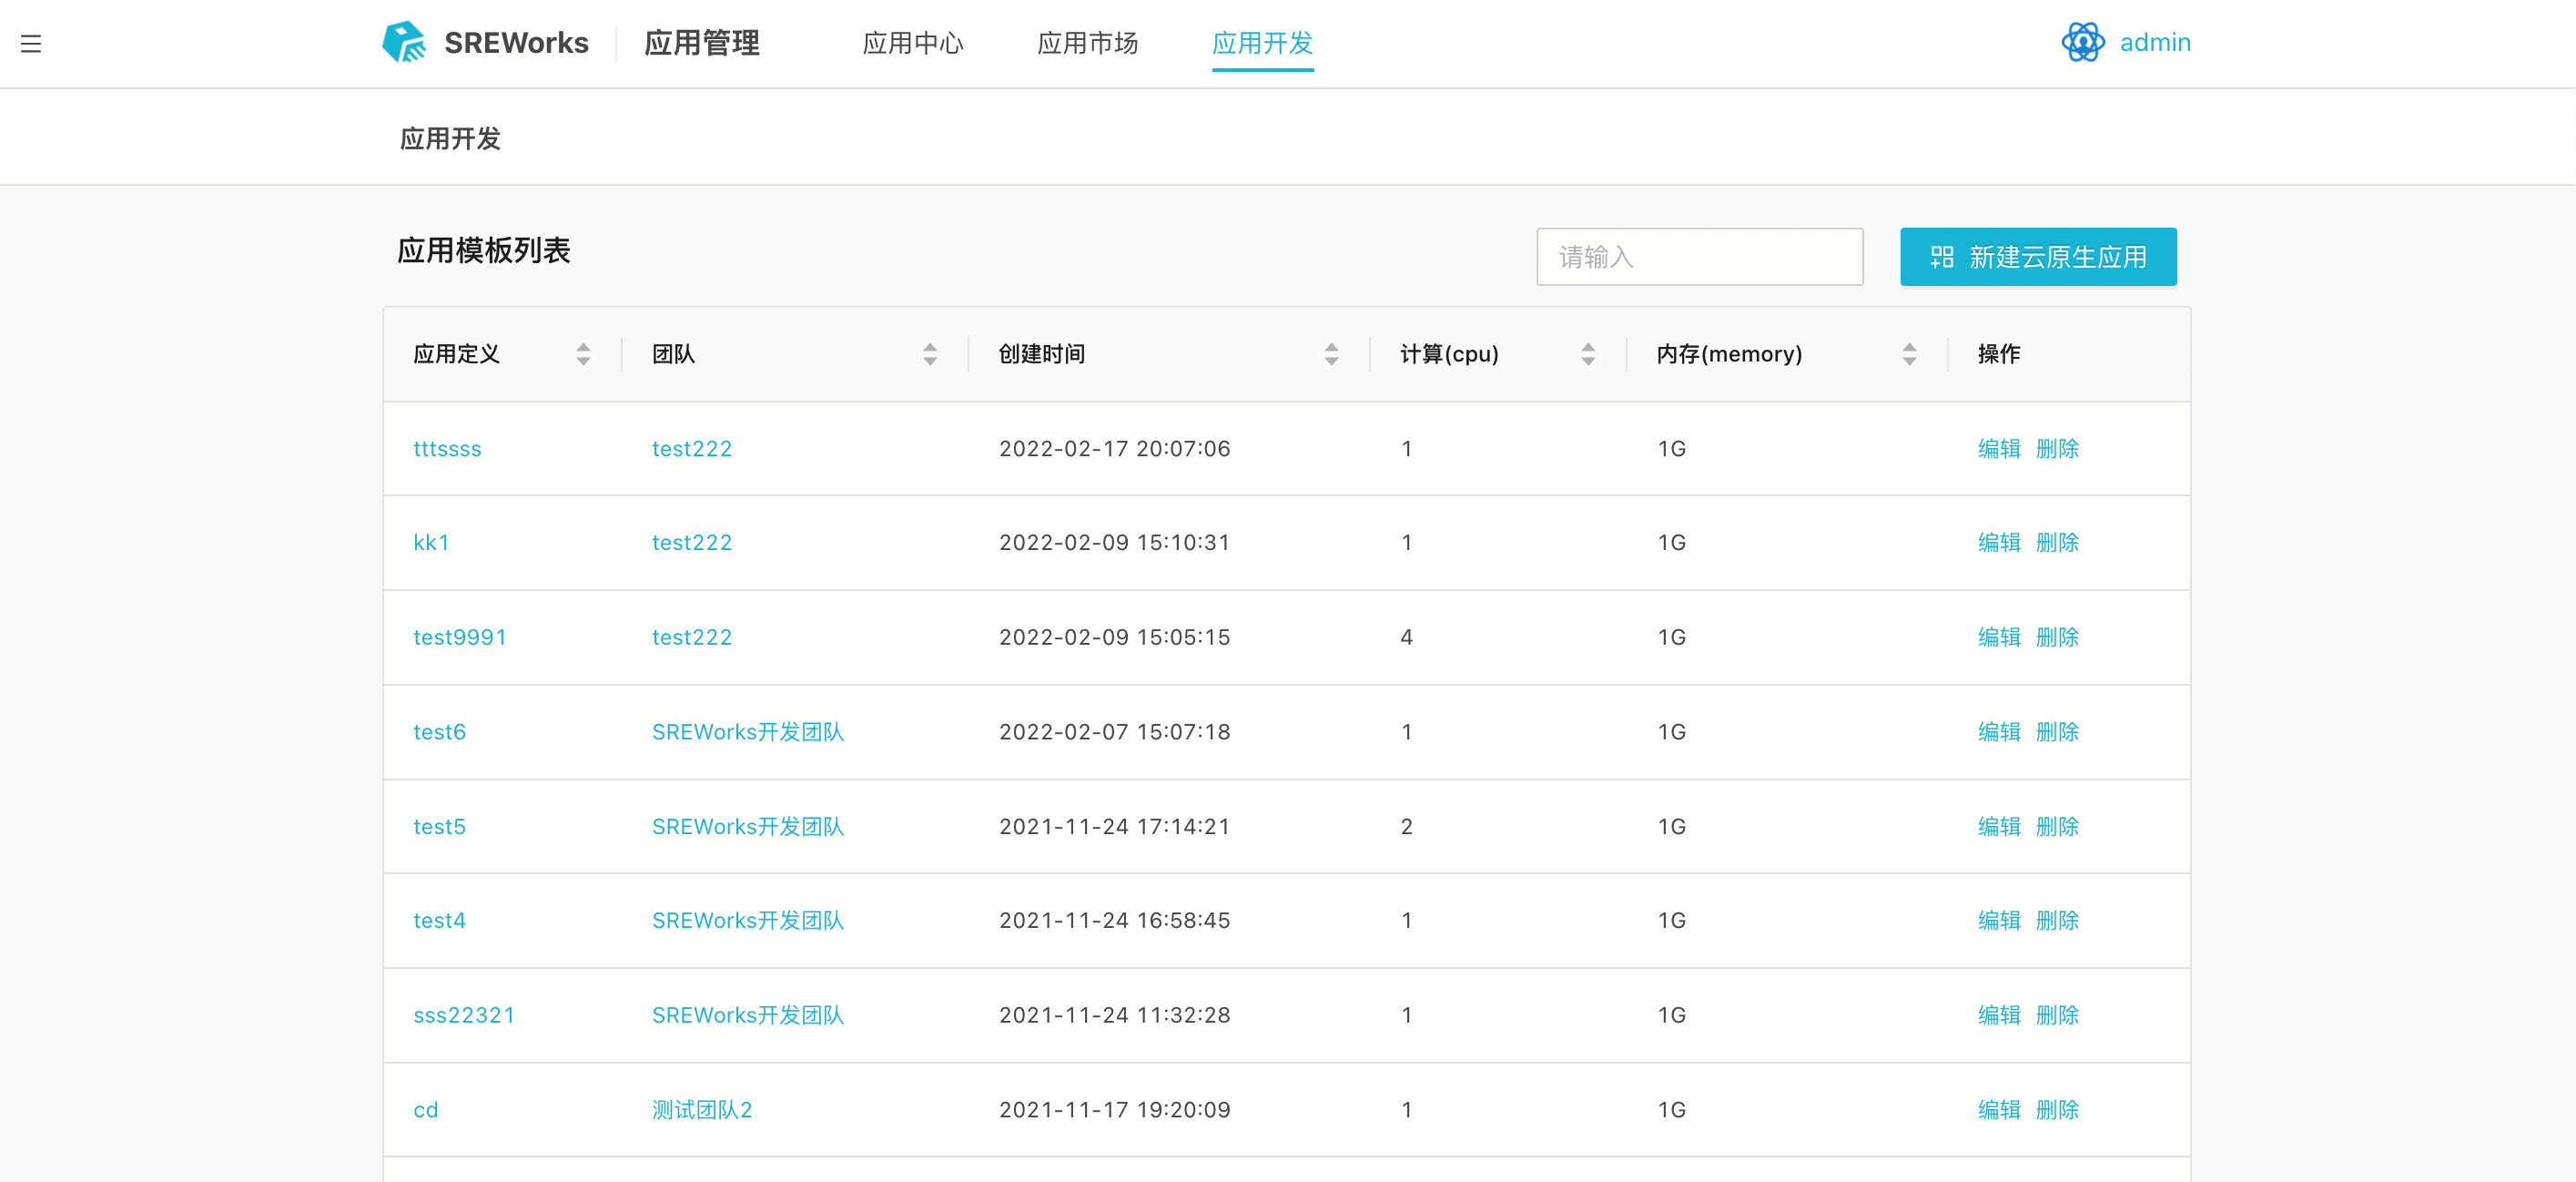This screenshot has width=2576, height=1182.
Task: Focus the 请输入 search field
Action: (1699, 257)
